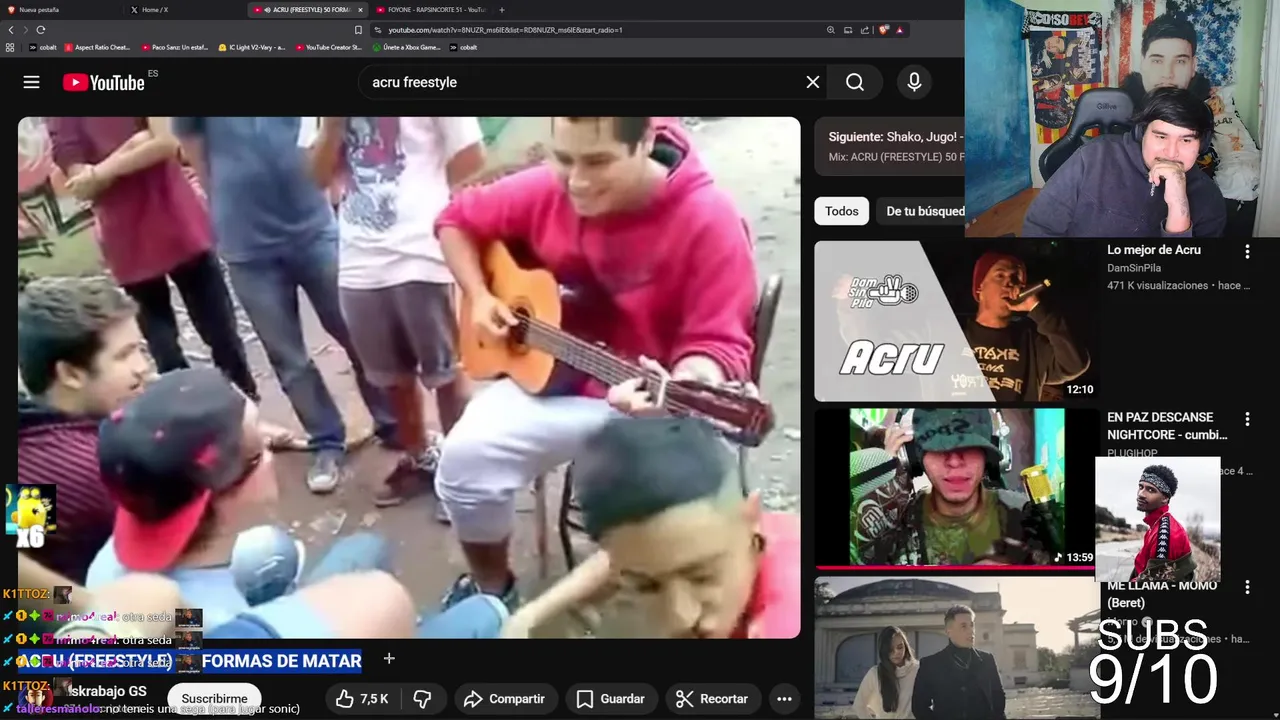Open the YouTube hamburger guide menu

(x=32, y=82)
